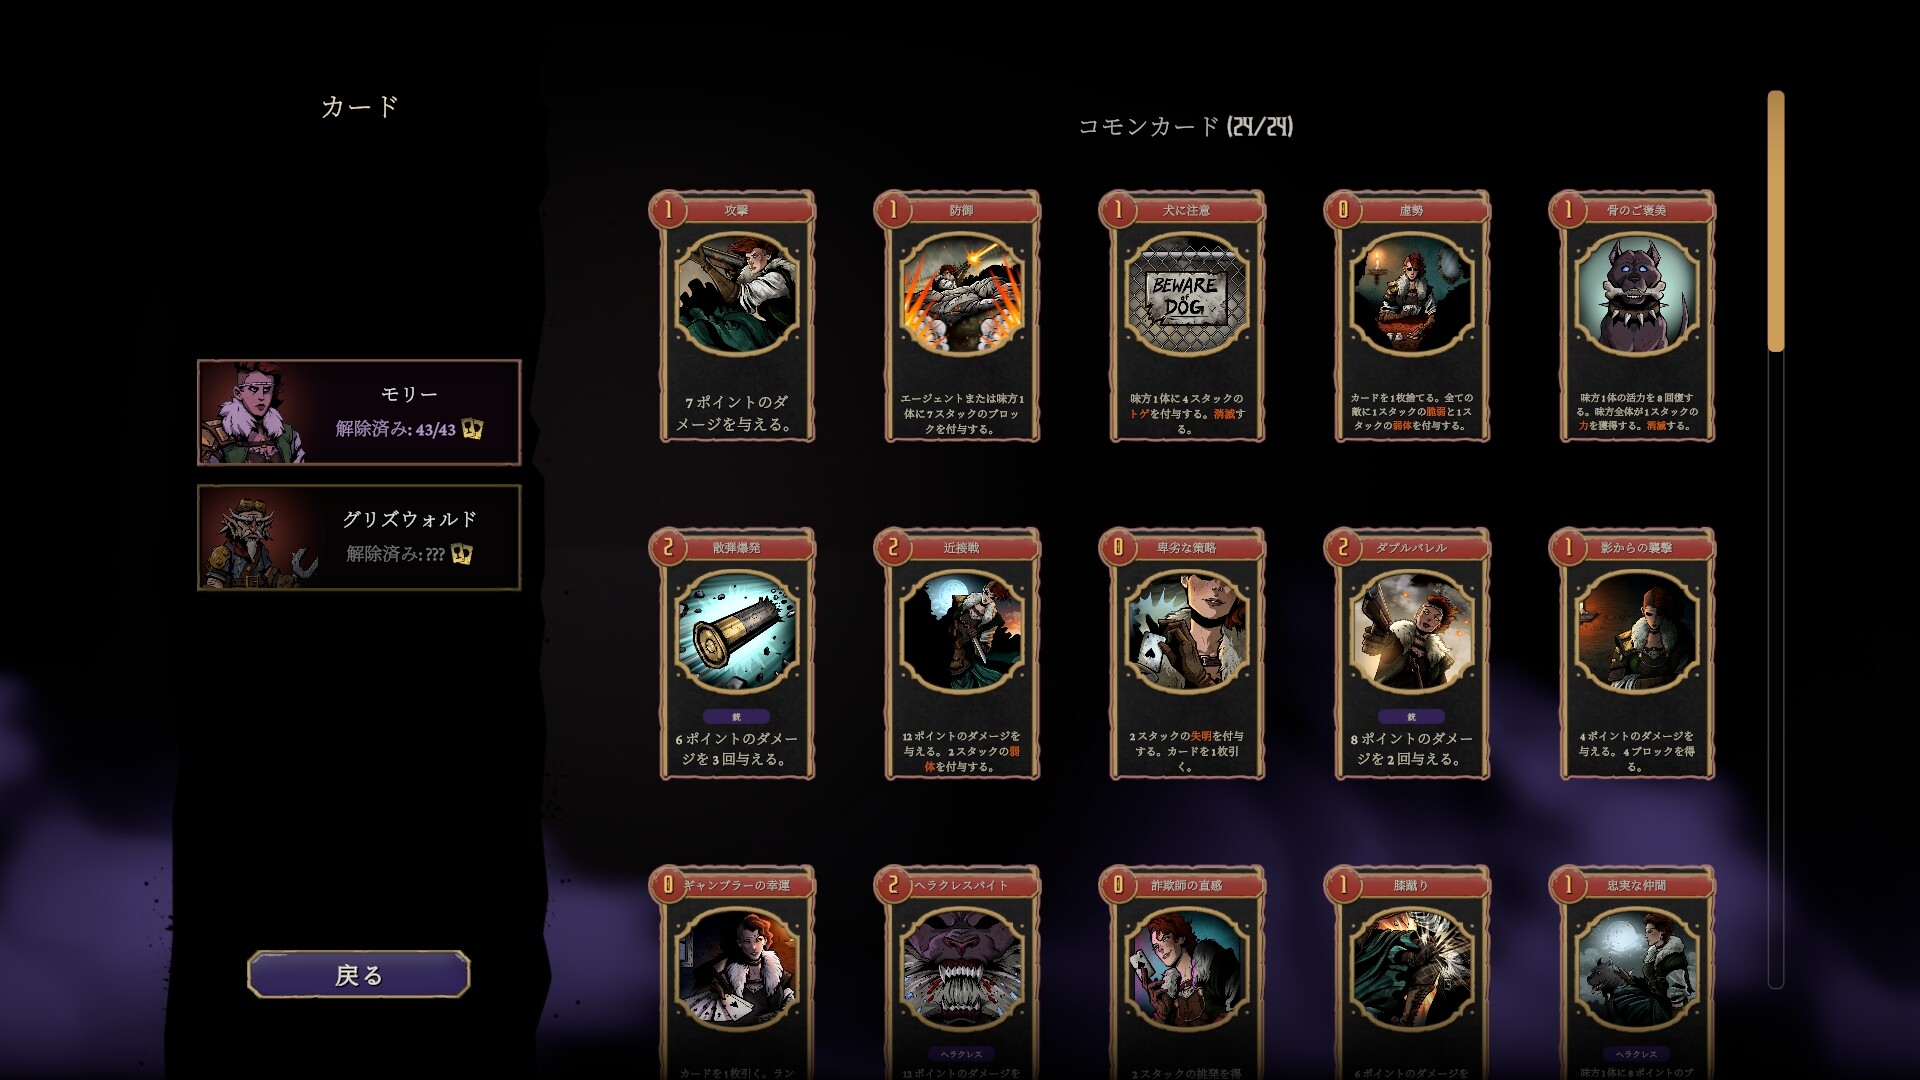
Task: Open the ギャンブラーの幸運 card
Action: [736, 972]
